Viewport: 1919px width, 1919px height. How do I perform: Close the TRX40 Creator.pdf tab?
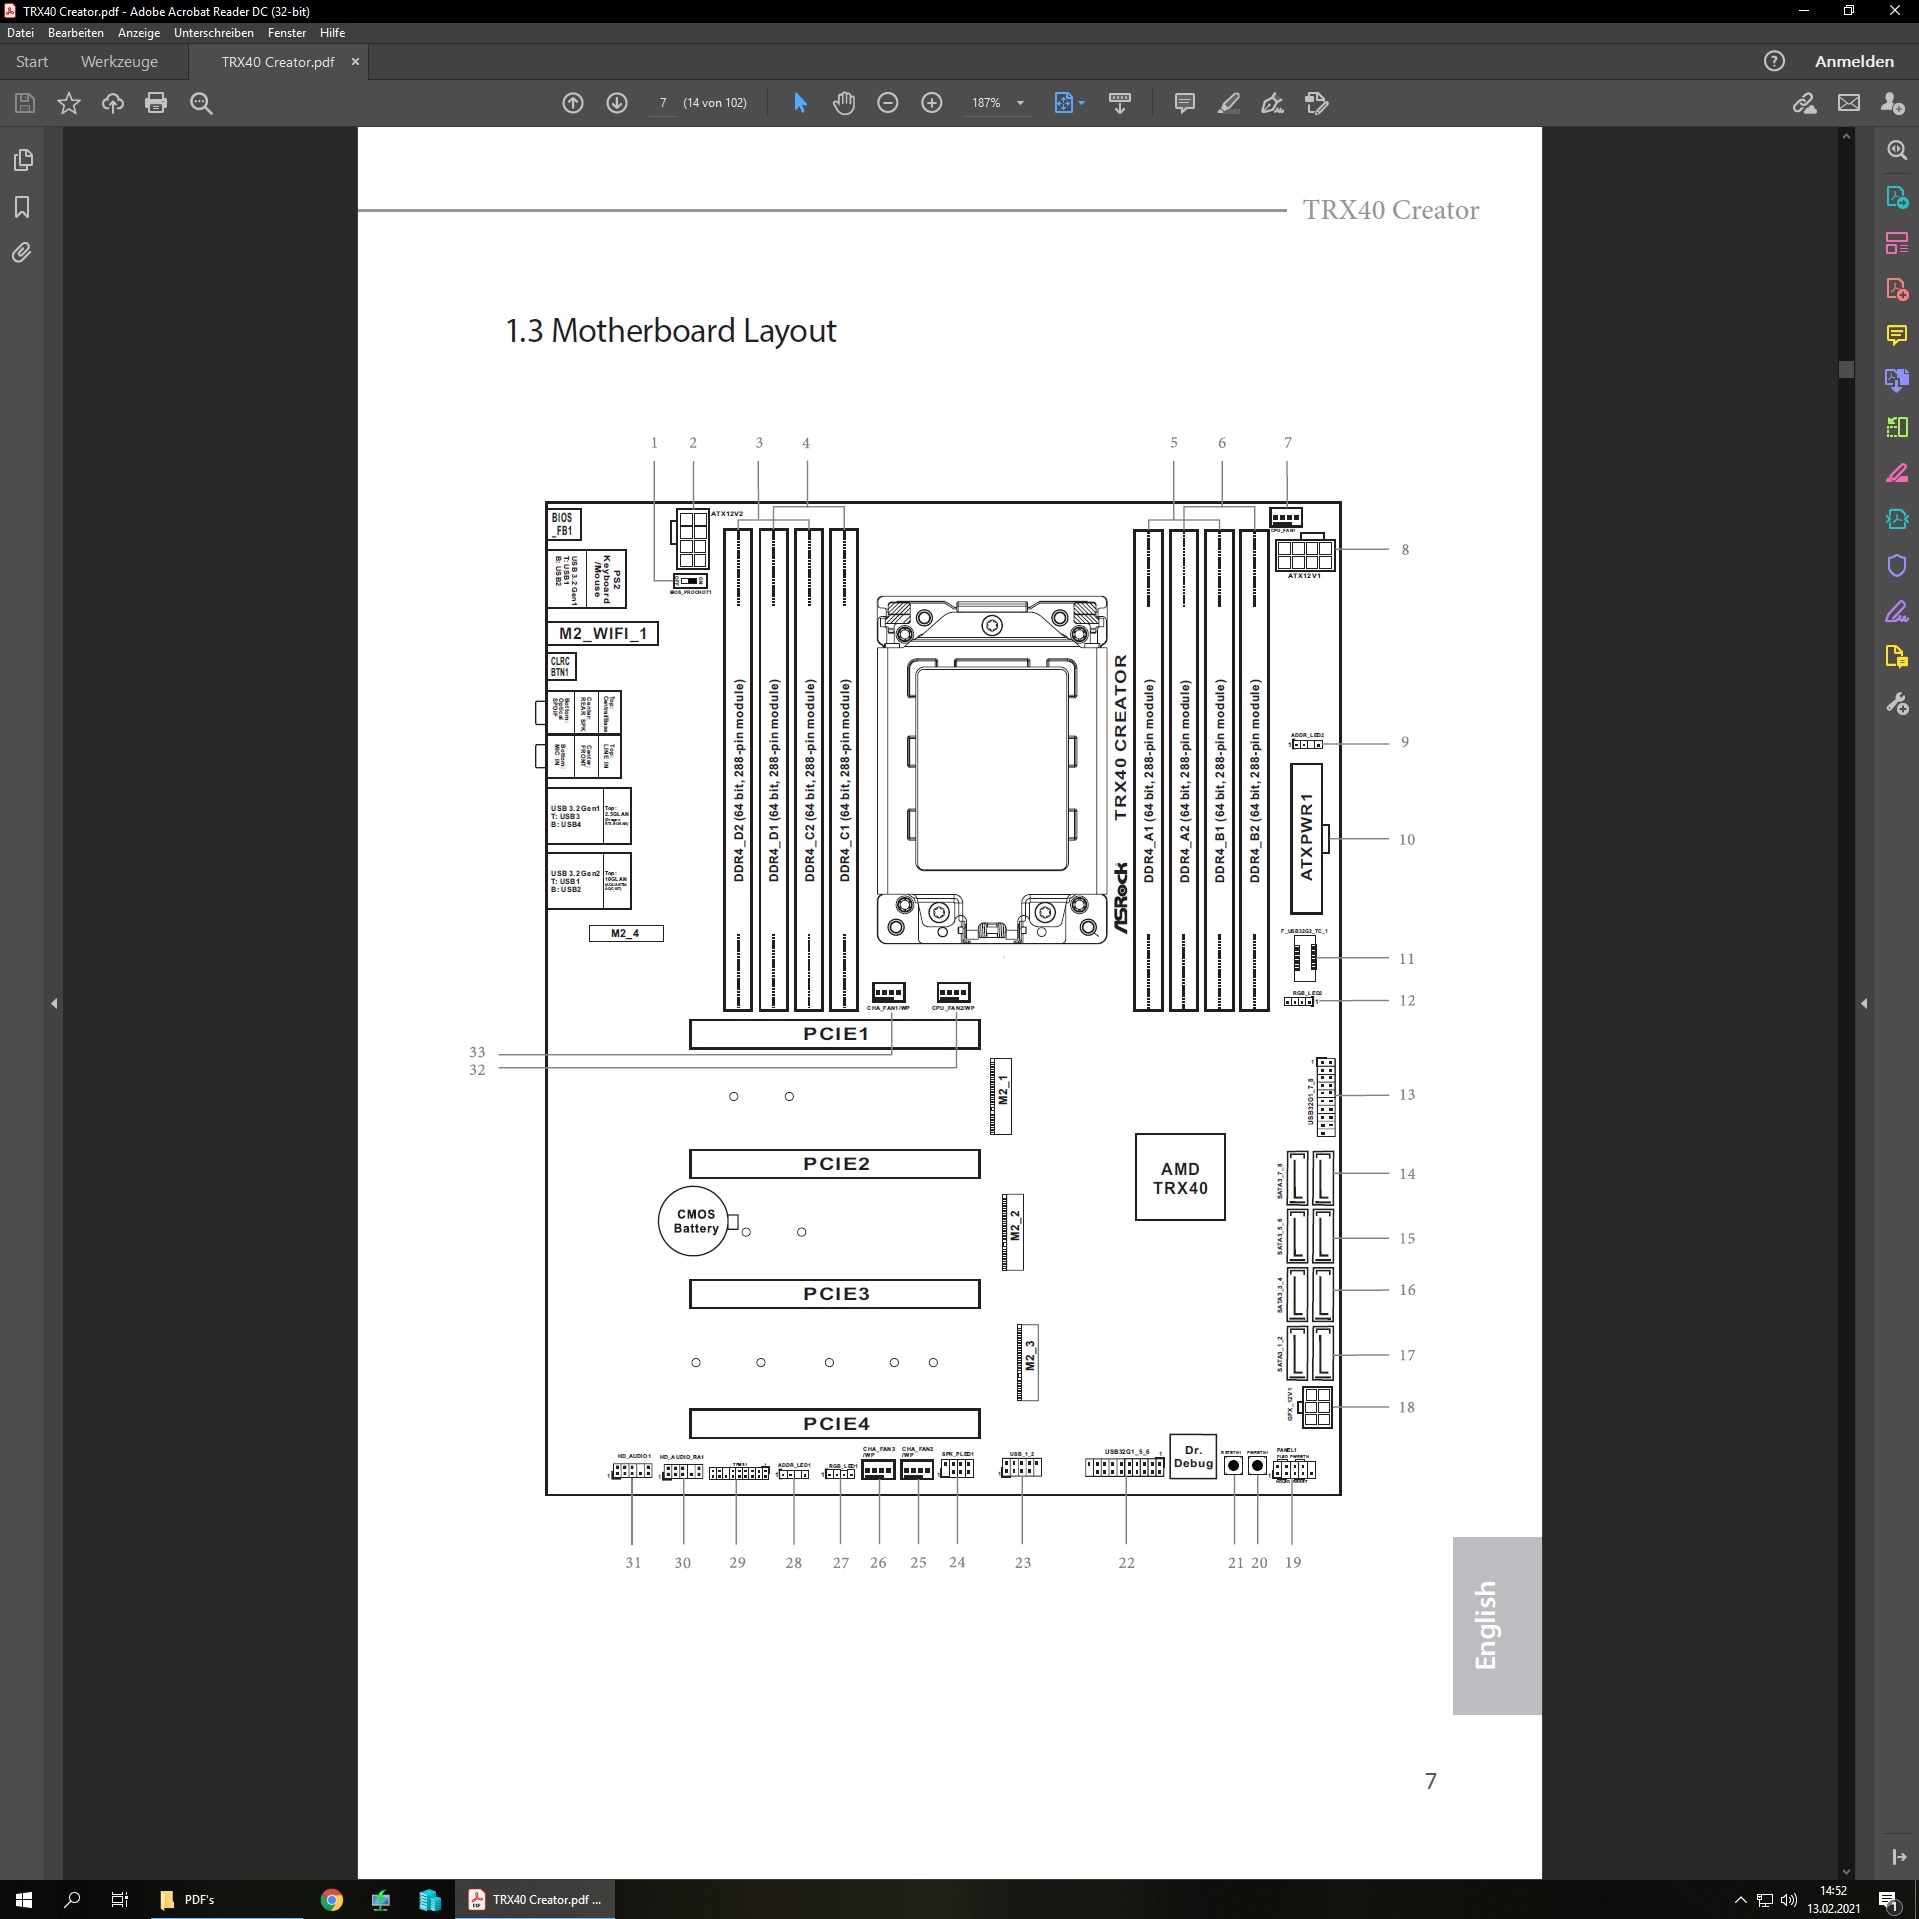(355, 61)
